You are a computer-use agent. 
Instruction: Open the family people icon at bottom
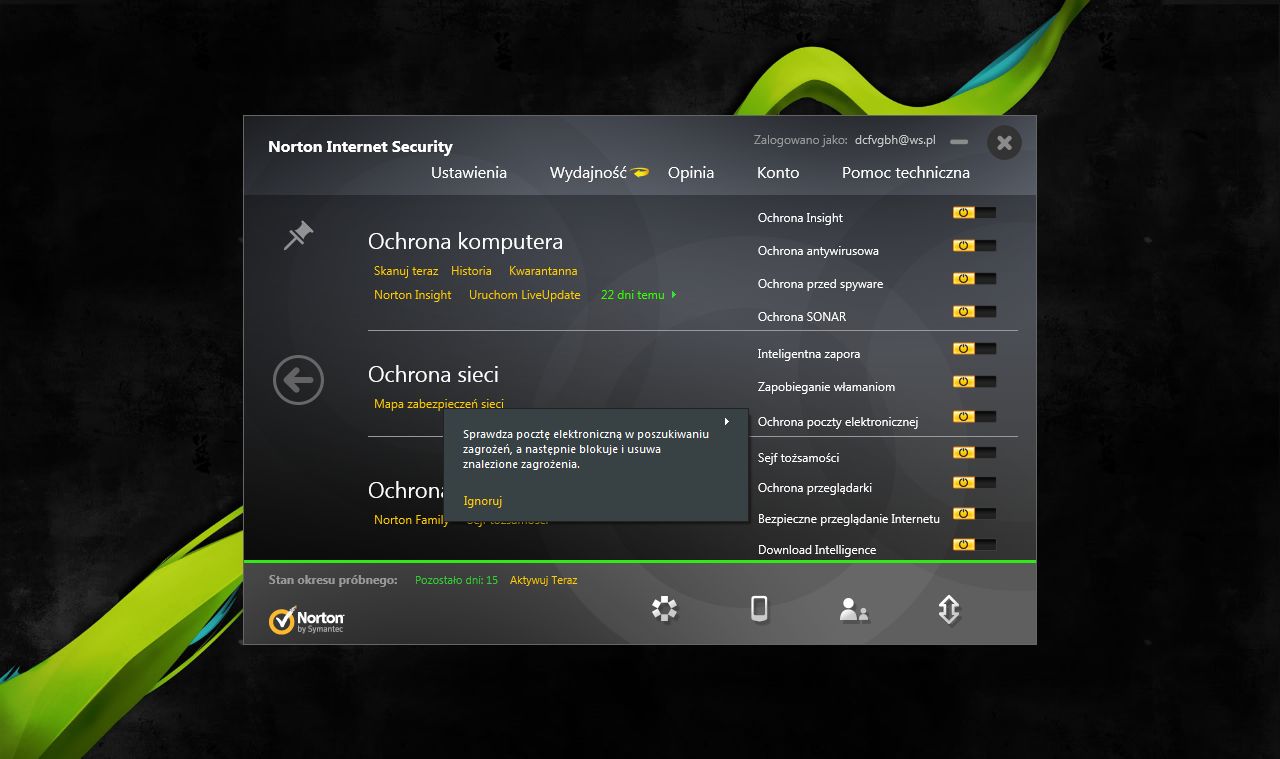coord(854,609)
